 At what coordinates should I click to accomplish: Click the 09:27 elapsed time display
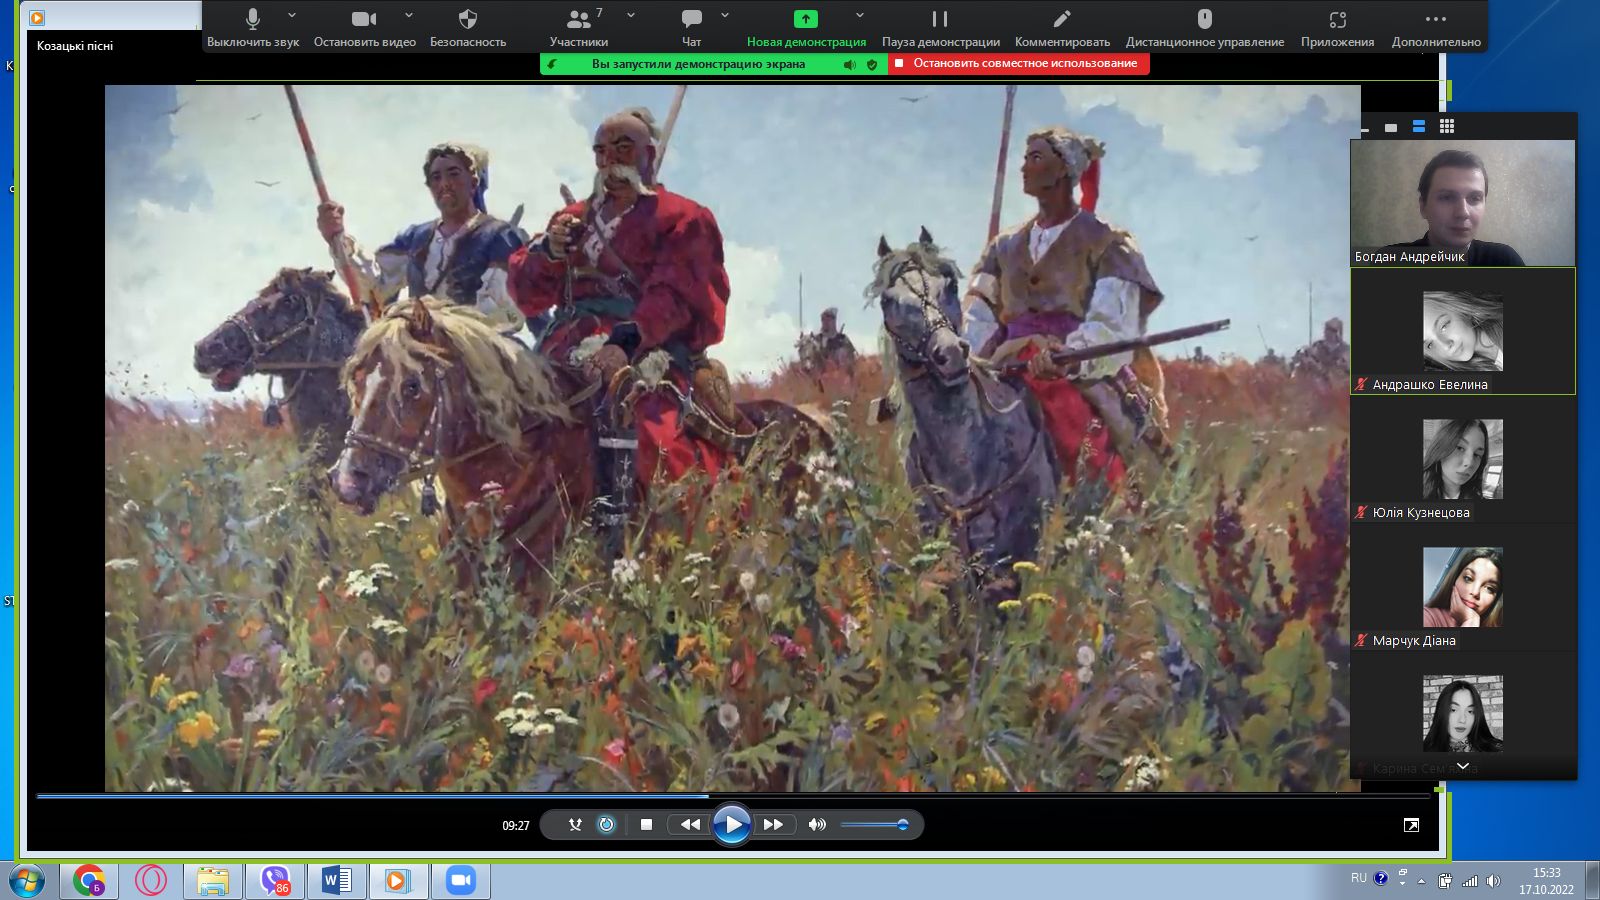pos(516,826)
